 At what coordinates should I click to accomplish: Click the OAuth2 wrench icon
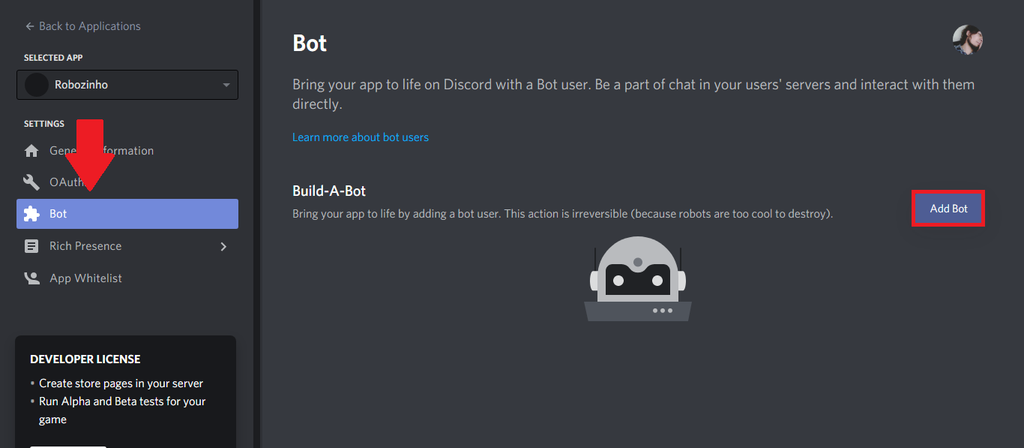coord(31,182)
